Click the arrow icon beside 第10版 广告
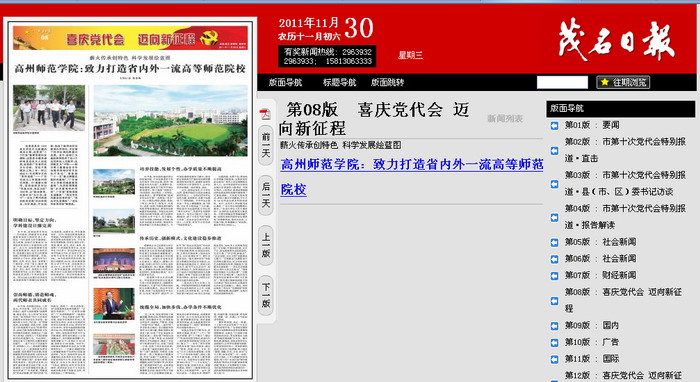Image resolution: width=700 pixels, height=382 pixels. (554, 343)
